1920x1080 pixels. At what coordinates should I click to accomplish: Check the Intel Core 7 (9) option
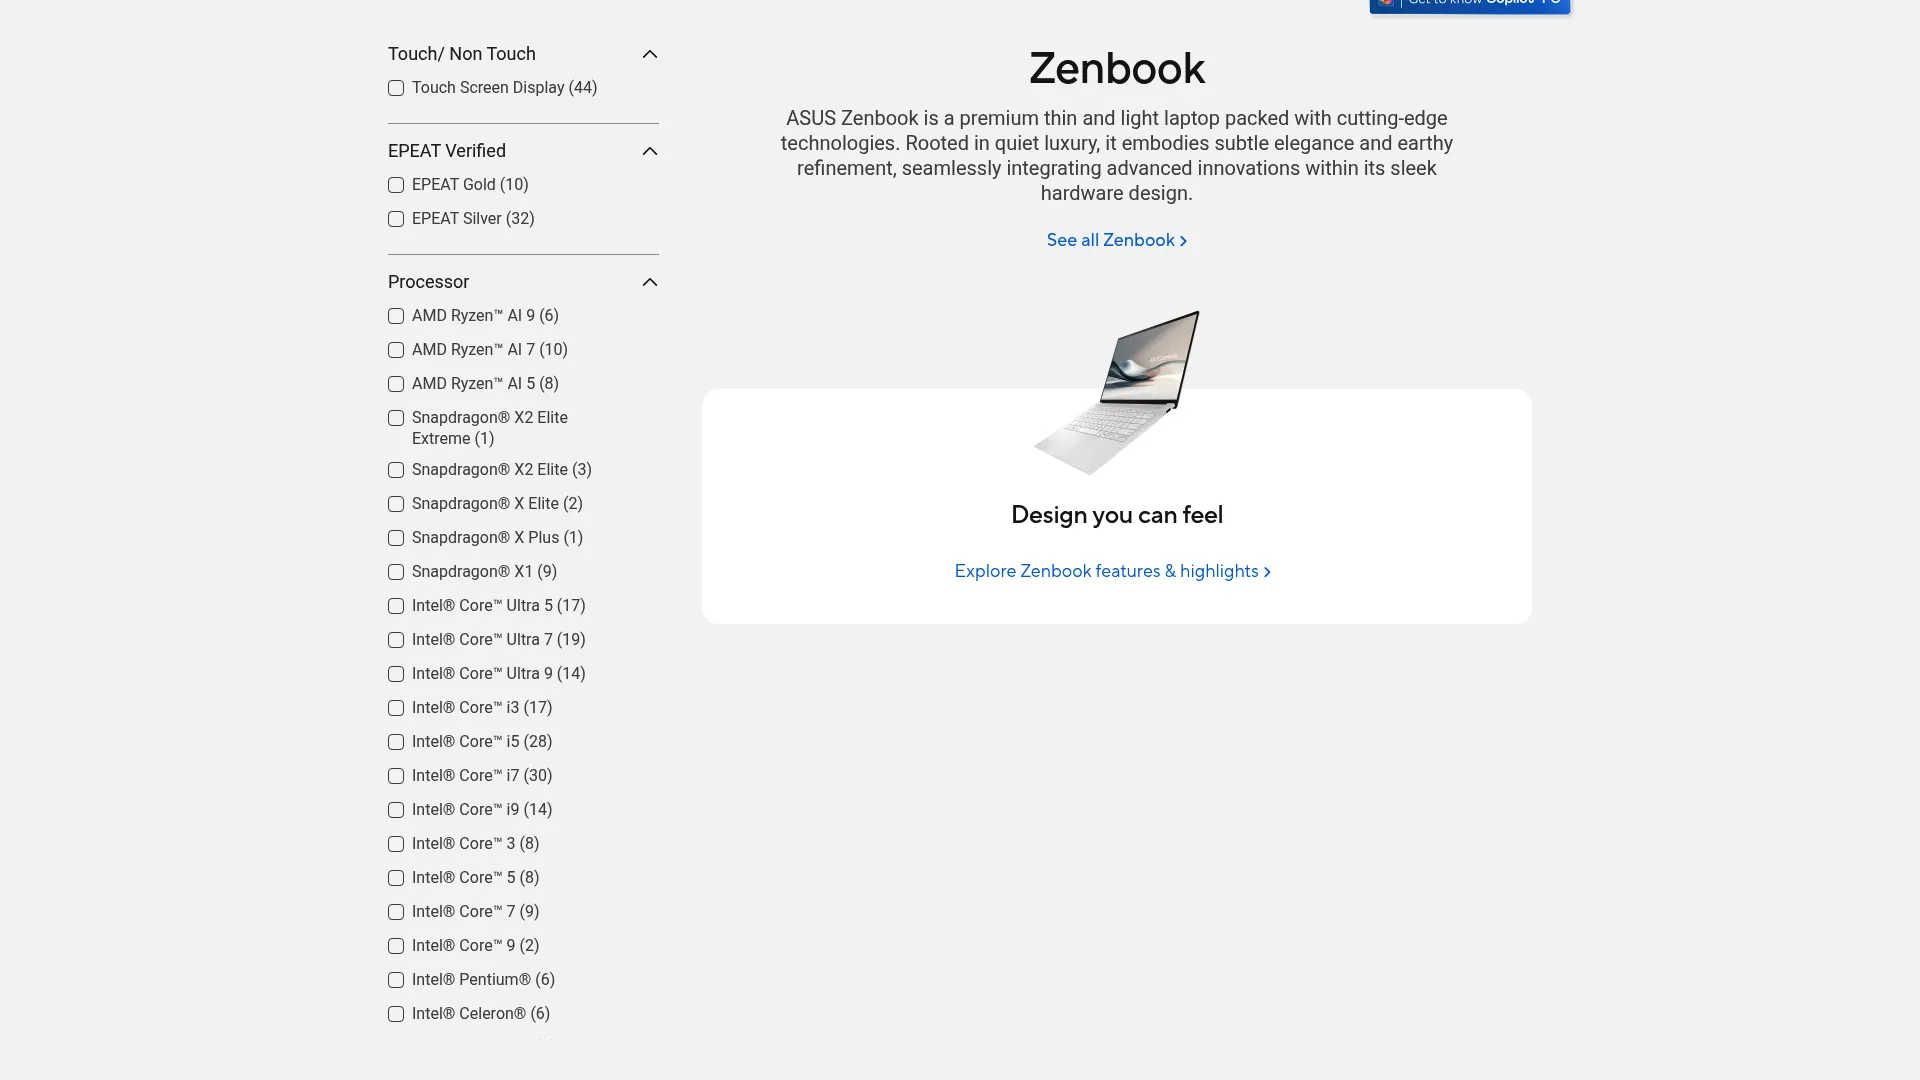coord(396,912)
